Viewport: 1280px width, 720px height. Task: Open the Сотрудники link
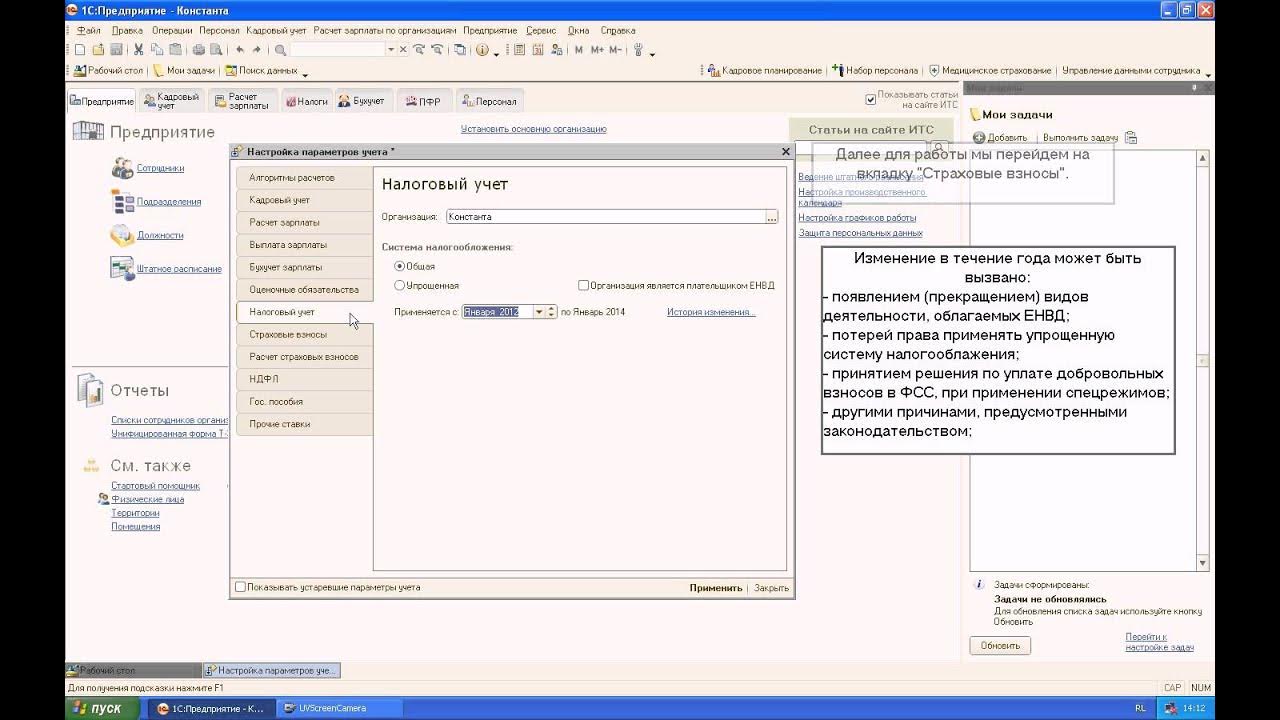(x=160, y=168)
